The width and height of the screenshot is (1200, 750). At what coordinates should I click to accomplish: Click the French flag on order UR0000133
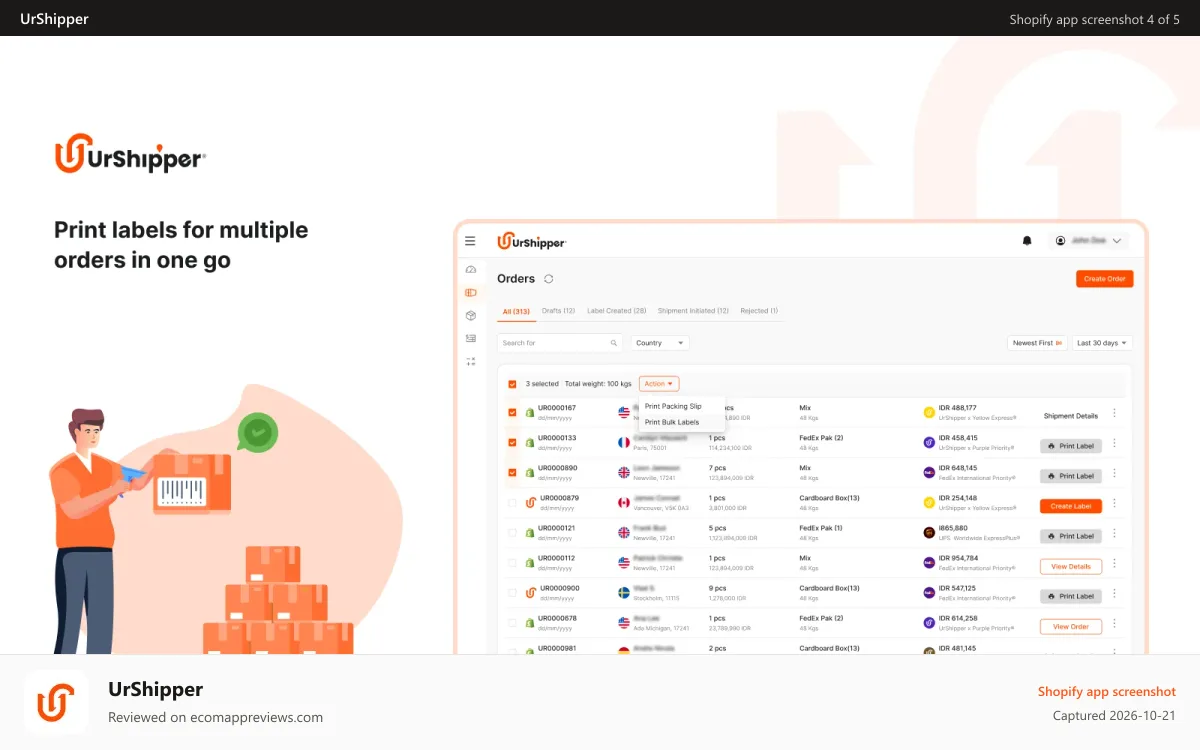point(624,442)
